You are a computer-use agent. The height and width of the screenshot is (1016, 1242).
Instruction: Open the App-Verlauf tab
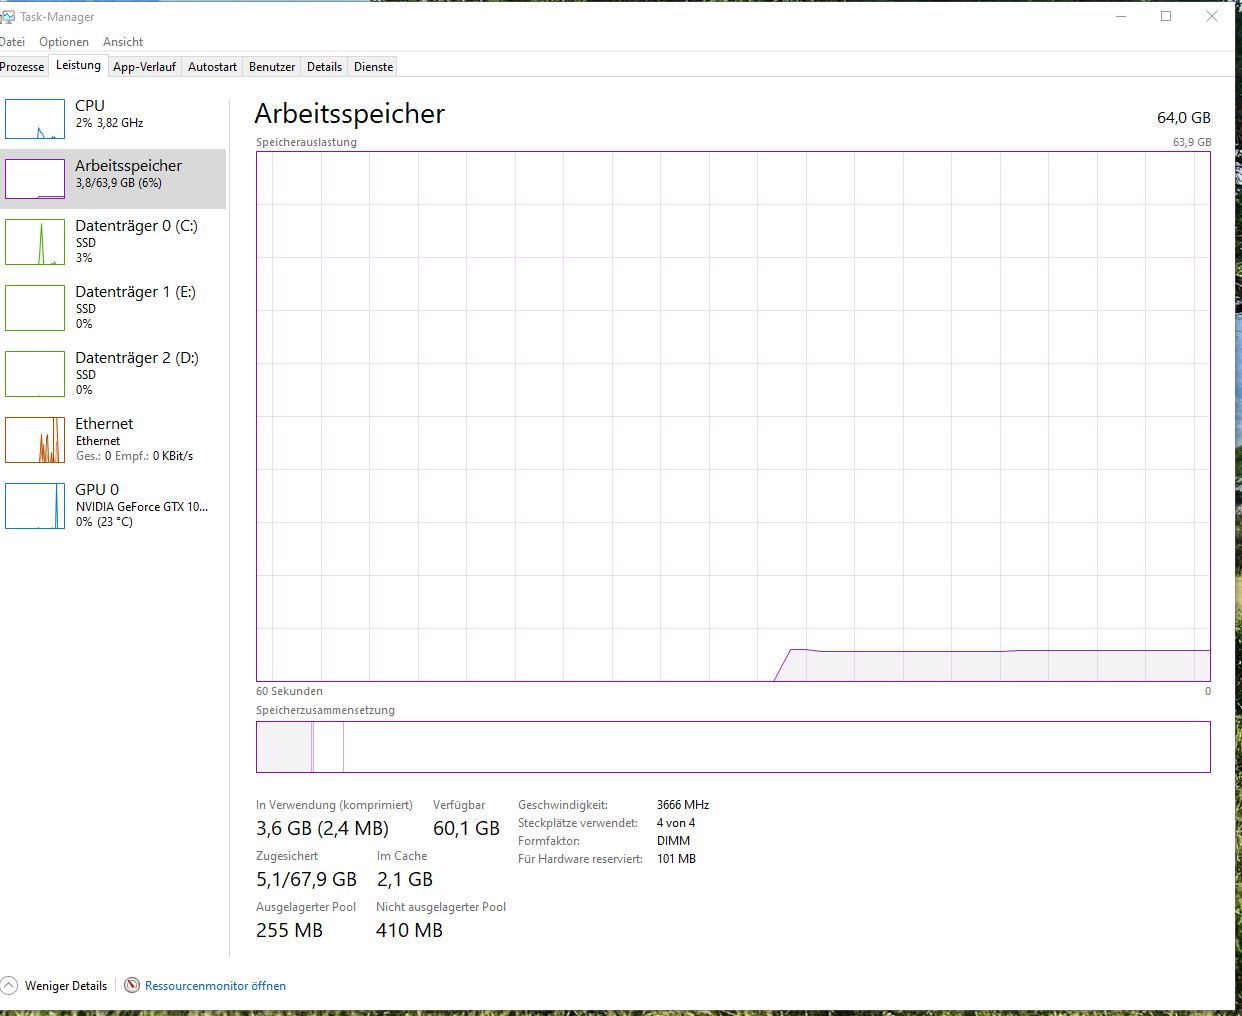[x=144, y=66]
